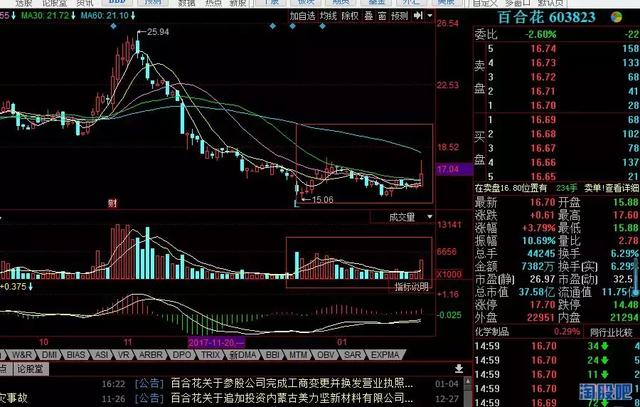Switch to the TRIX indicator tab
640x407 pixels.
pos(211,355)
